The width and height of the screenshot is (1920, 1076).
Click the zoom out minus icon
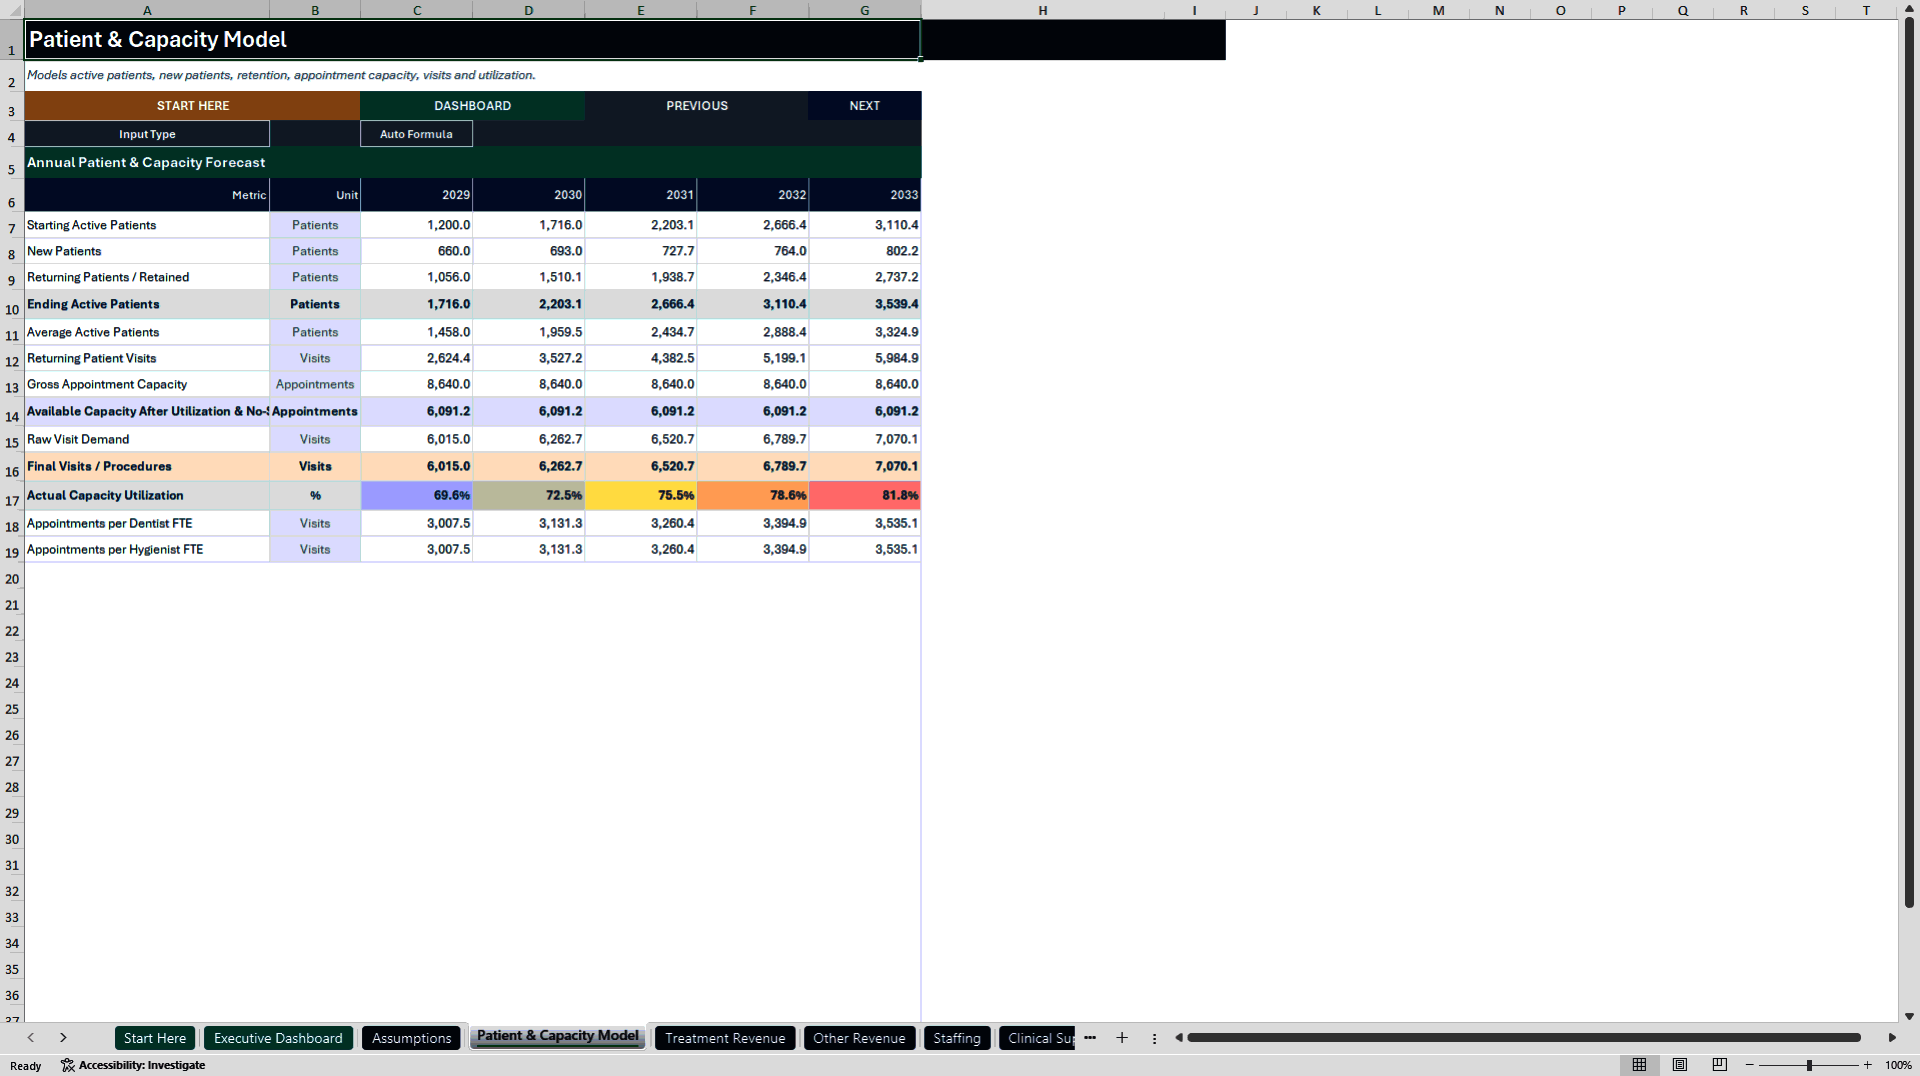[1750, 1065]
